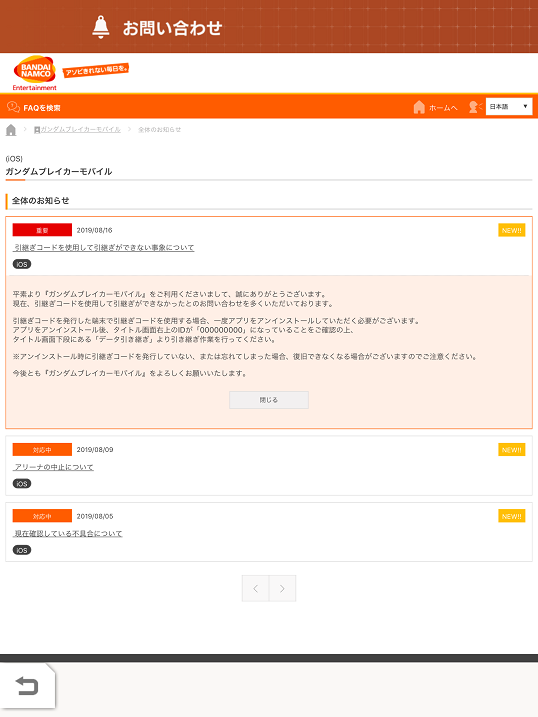The height and width of the screenshot is (717, 538).
Task: Click the アソビきれない毎日を slogan banner
Action: pos(96,70)
